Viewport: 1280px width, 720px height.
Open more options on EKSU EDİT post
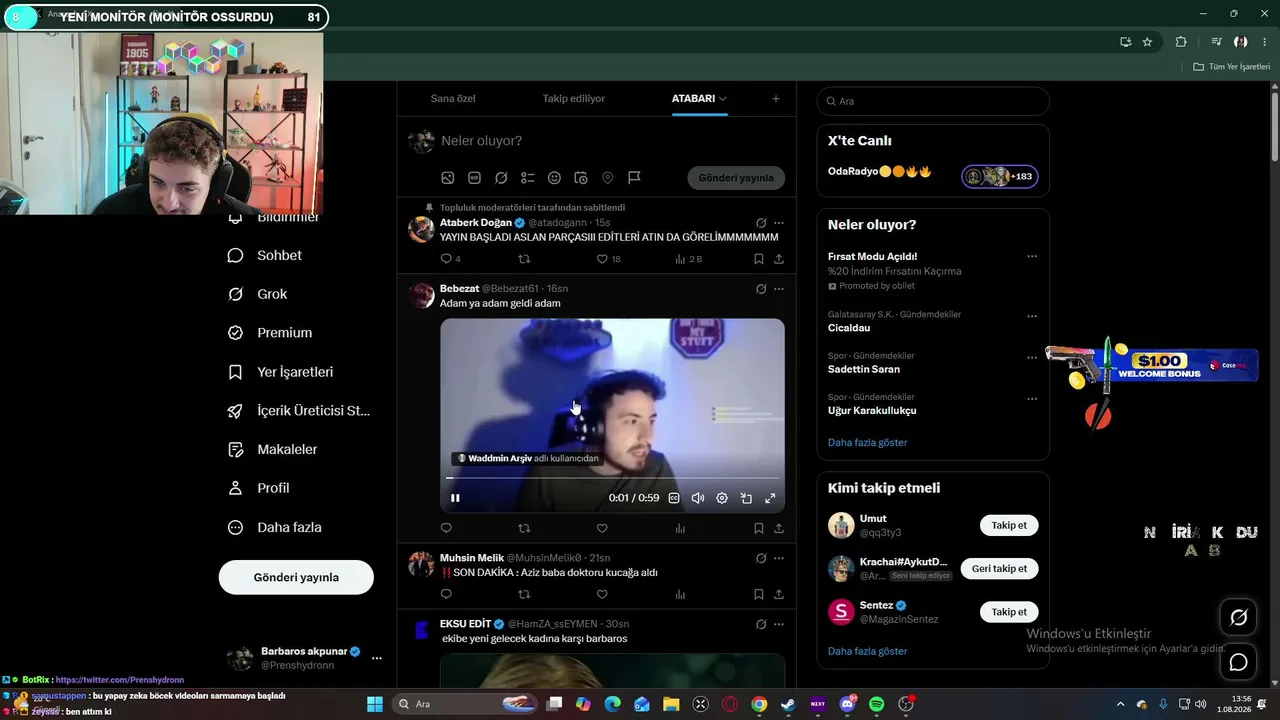pyautogui.click(x=779, y=624)
